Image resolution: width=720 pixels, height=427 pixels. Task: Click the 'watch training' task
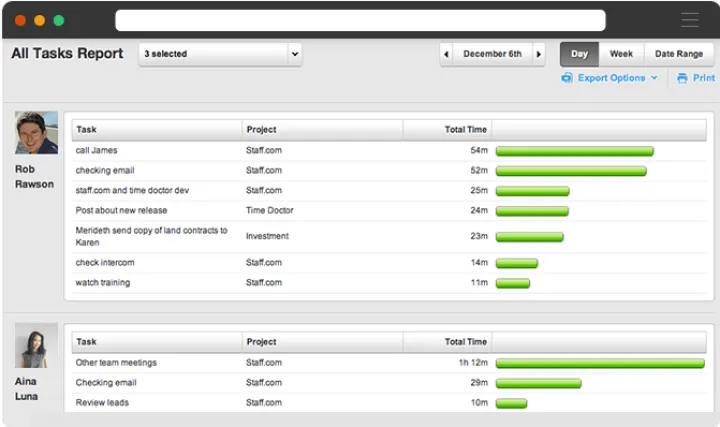pos(102,282)
